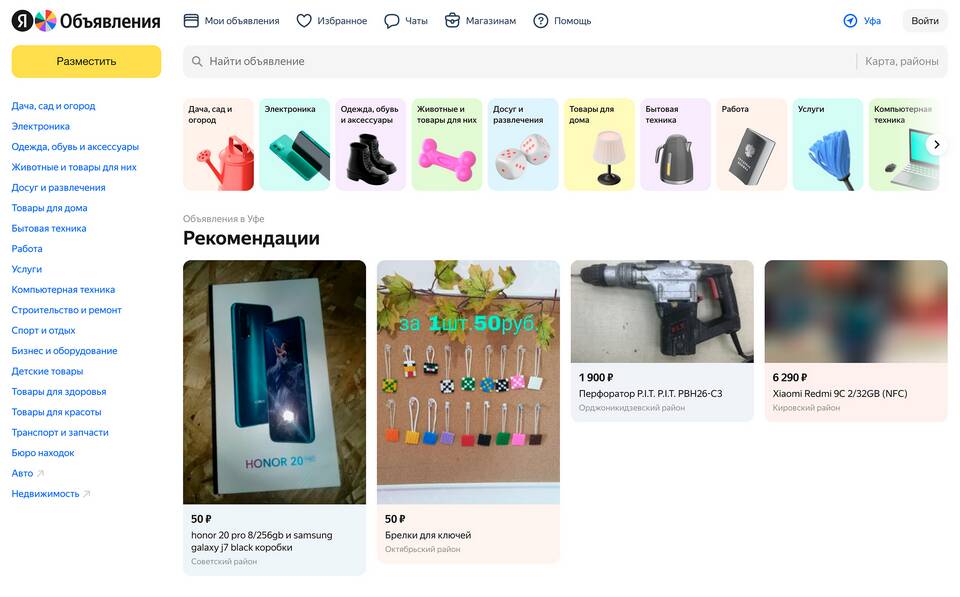
Task: Open the Honor 20 pro box listing photo
Action: [274, 382]
